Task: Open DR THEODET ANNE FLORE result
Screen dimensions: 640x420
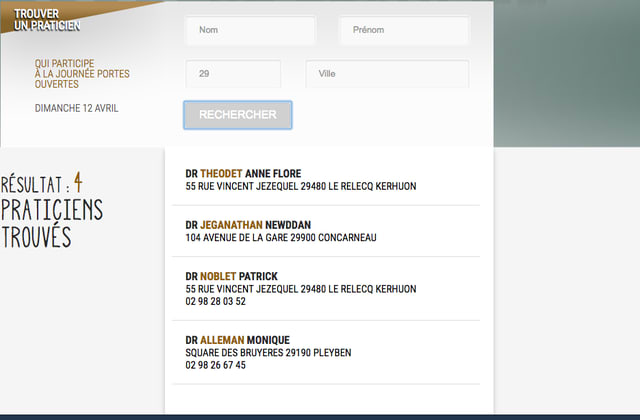Action: click(x=243, y=173)
